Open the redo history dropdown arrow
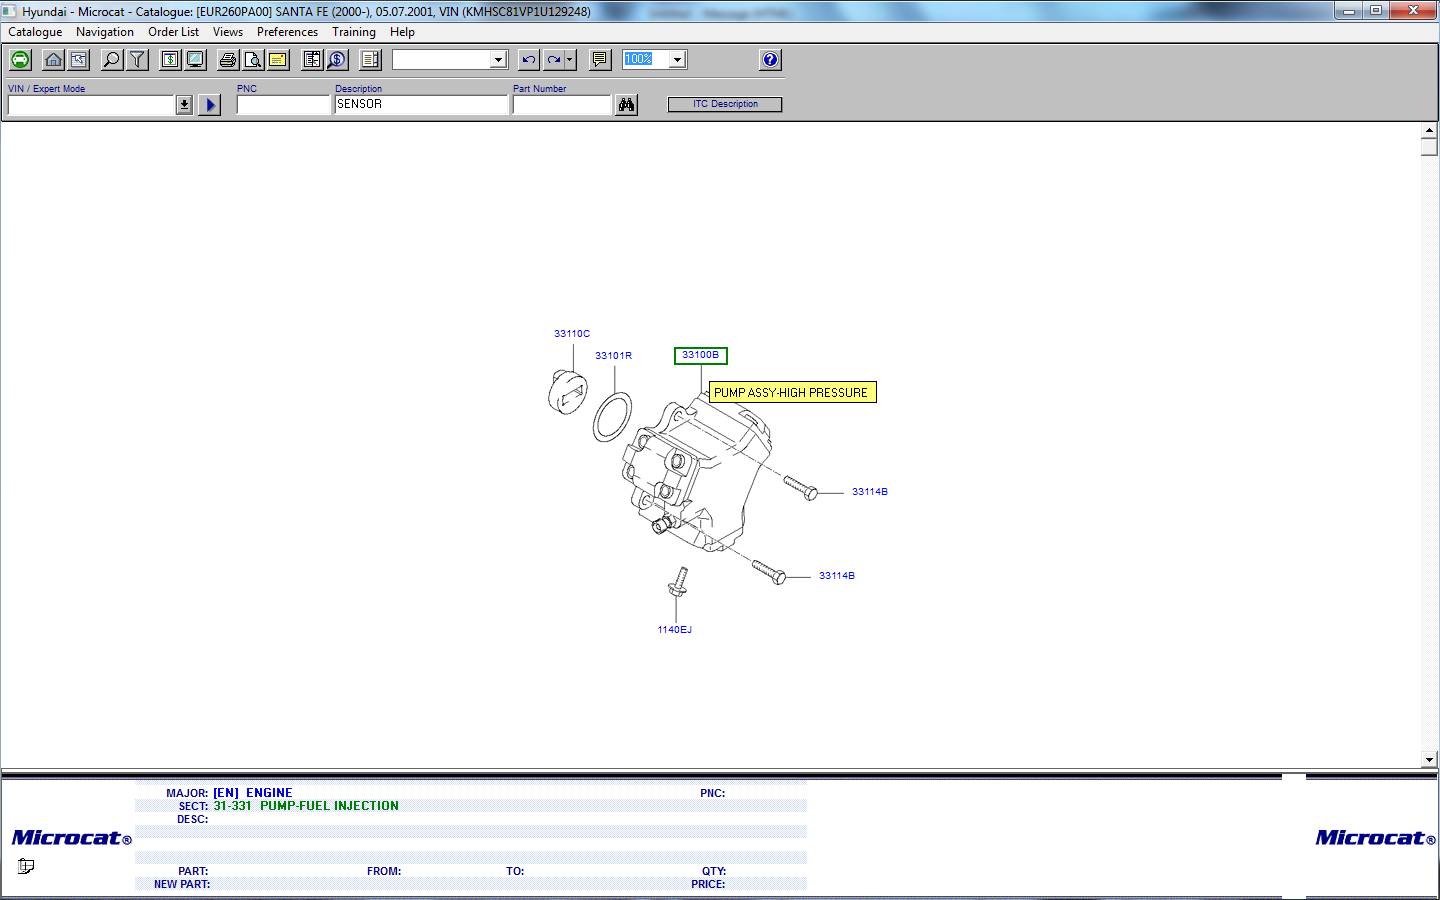The width and height of the screenshot is (1440, 900). pos(570,60)
